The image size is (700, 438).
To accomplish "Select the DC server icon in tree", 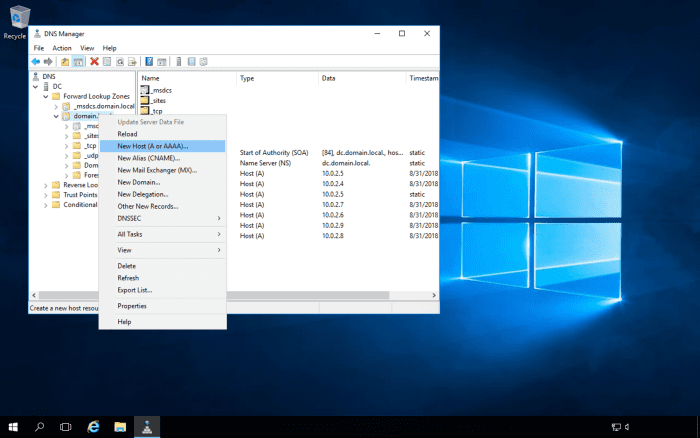I will tap(46, 87).
